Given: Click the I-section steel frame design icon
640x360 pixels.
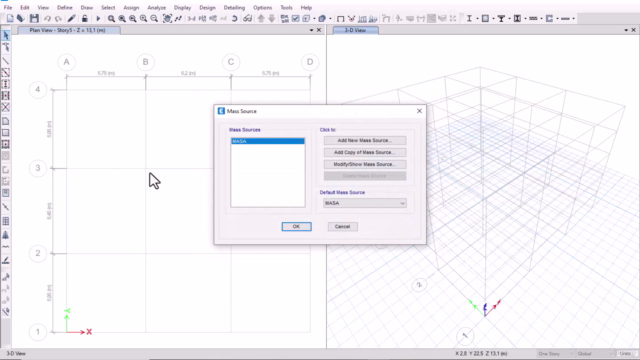Looking at the screenshot, I should tap(469, 18).
